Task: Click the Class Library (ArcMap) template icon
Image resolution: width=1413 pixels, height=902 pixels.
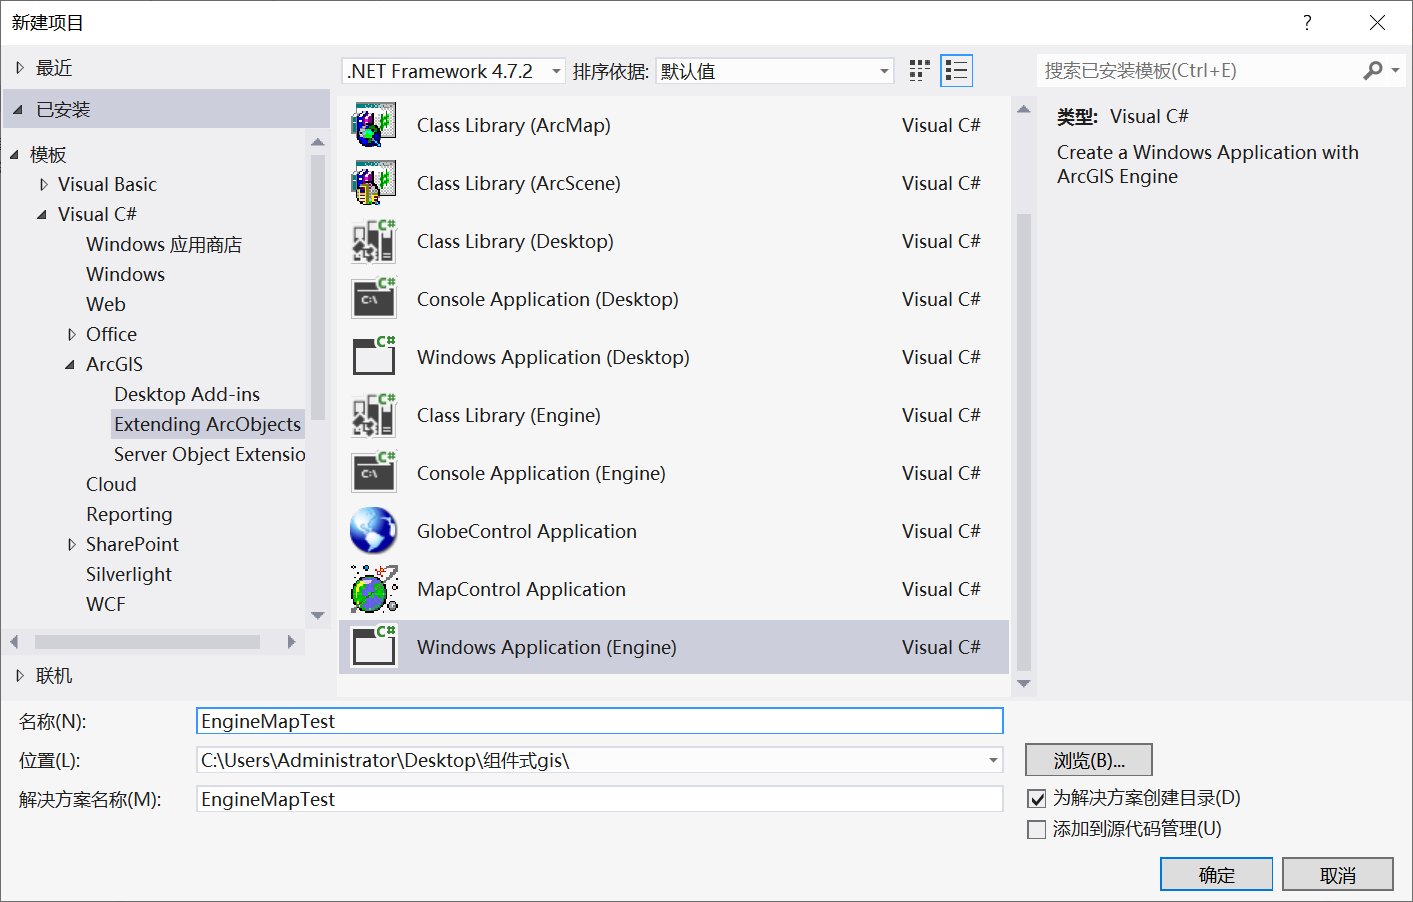Action: pos(373,125)
